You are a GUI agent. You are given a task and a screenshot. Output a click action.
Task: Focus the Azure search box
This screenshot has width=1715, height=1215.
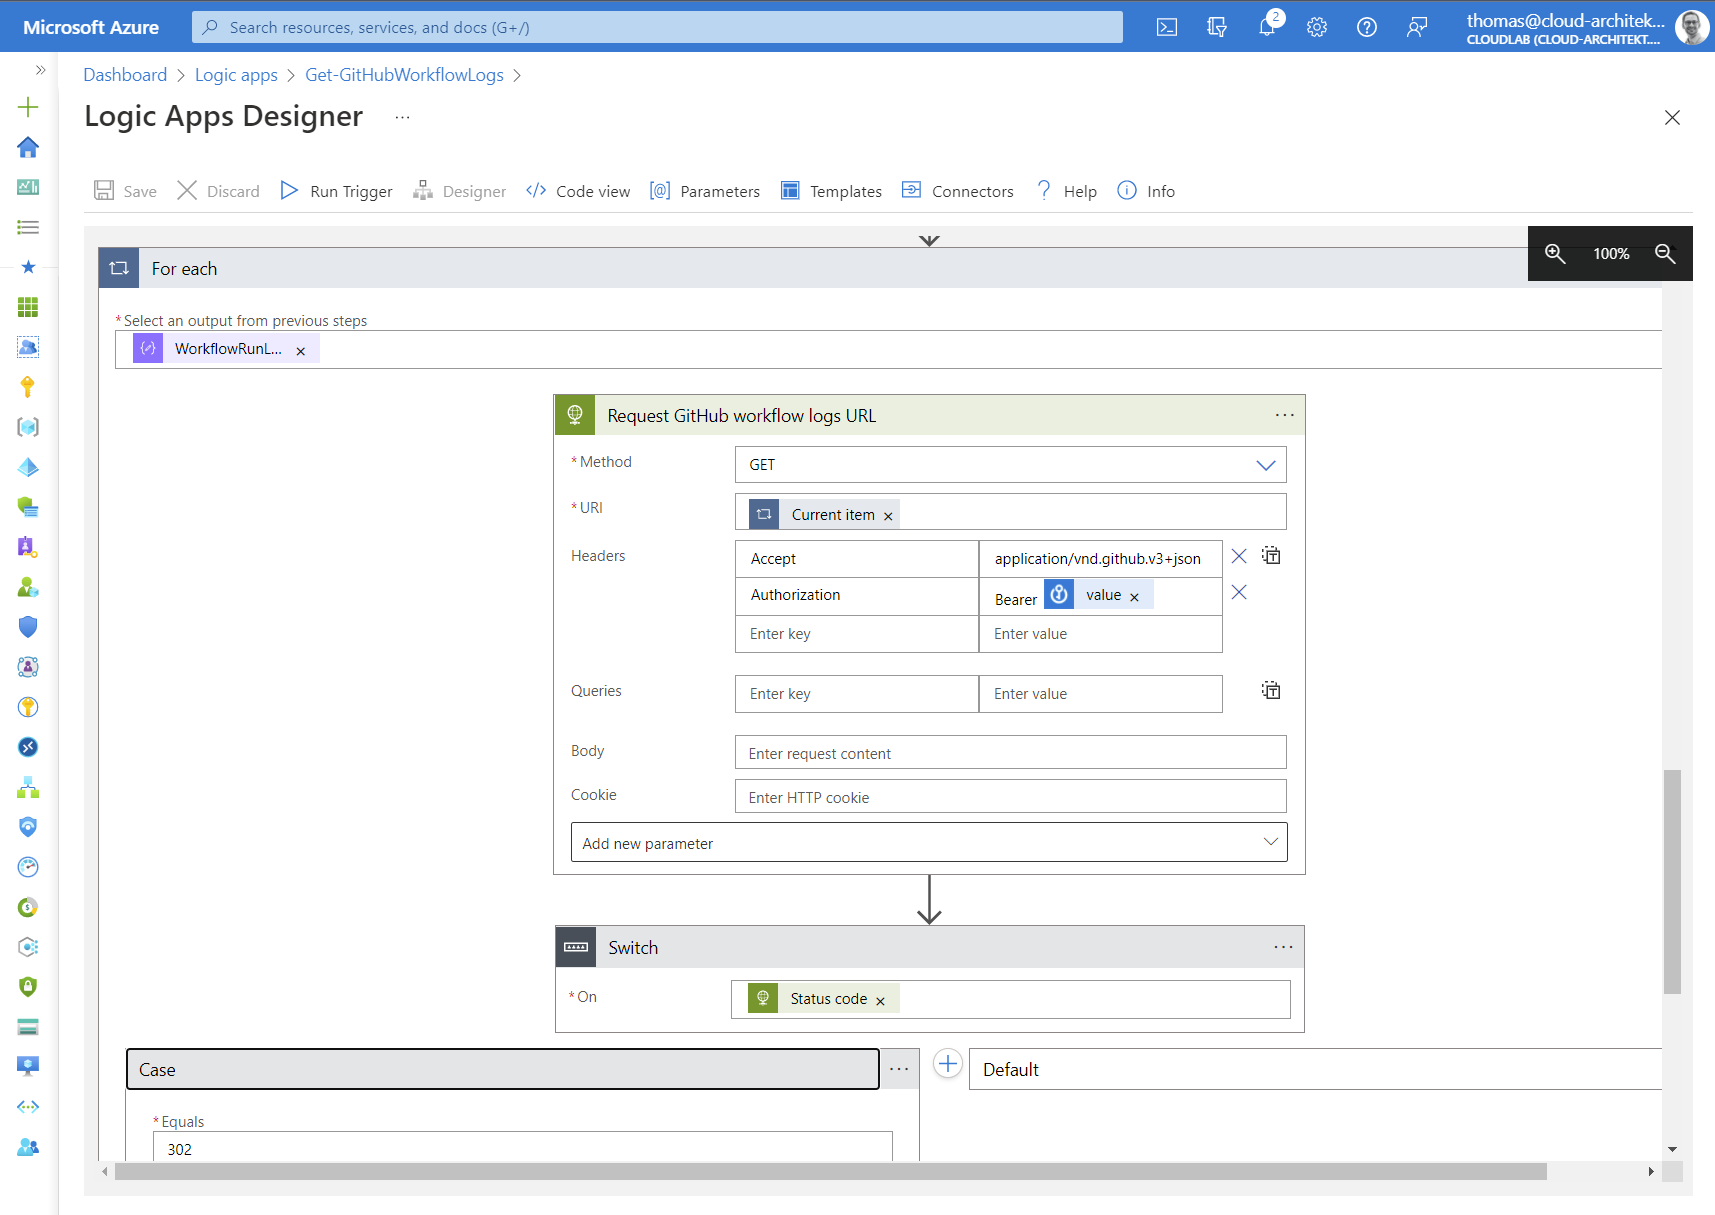[657, 27]
